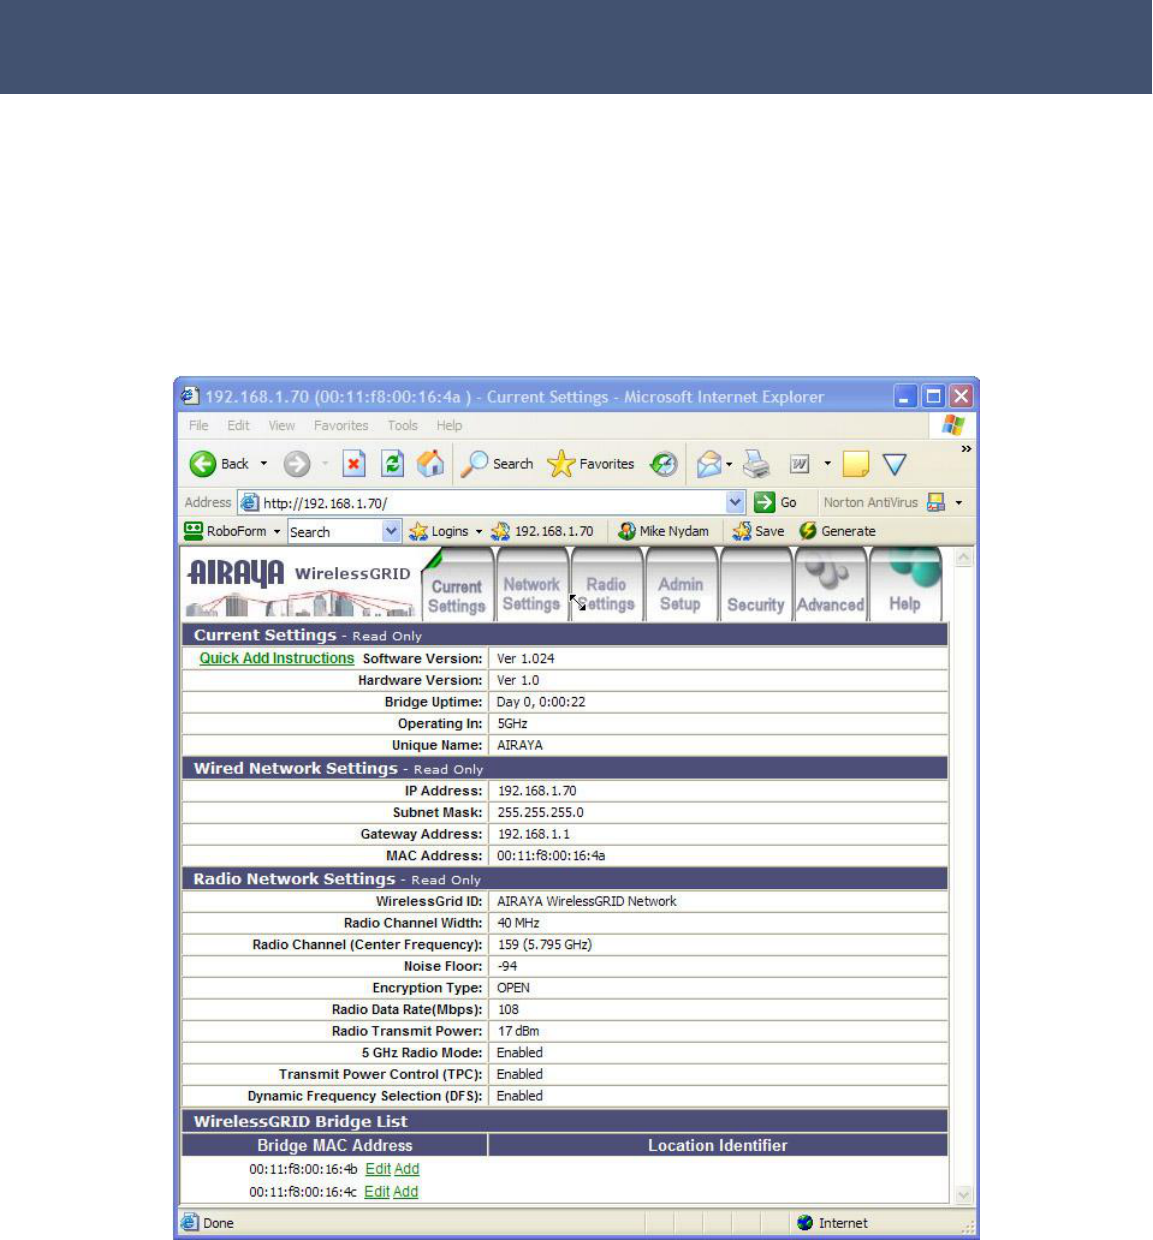The height and width of the screenshot is (1240, 1153).
Task: Click the Gateway Address value 192.168.1.1
Action: pyautogui.click(x=533, y=834)
